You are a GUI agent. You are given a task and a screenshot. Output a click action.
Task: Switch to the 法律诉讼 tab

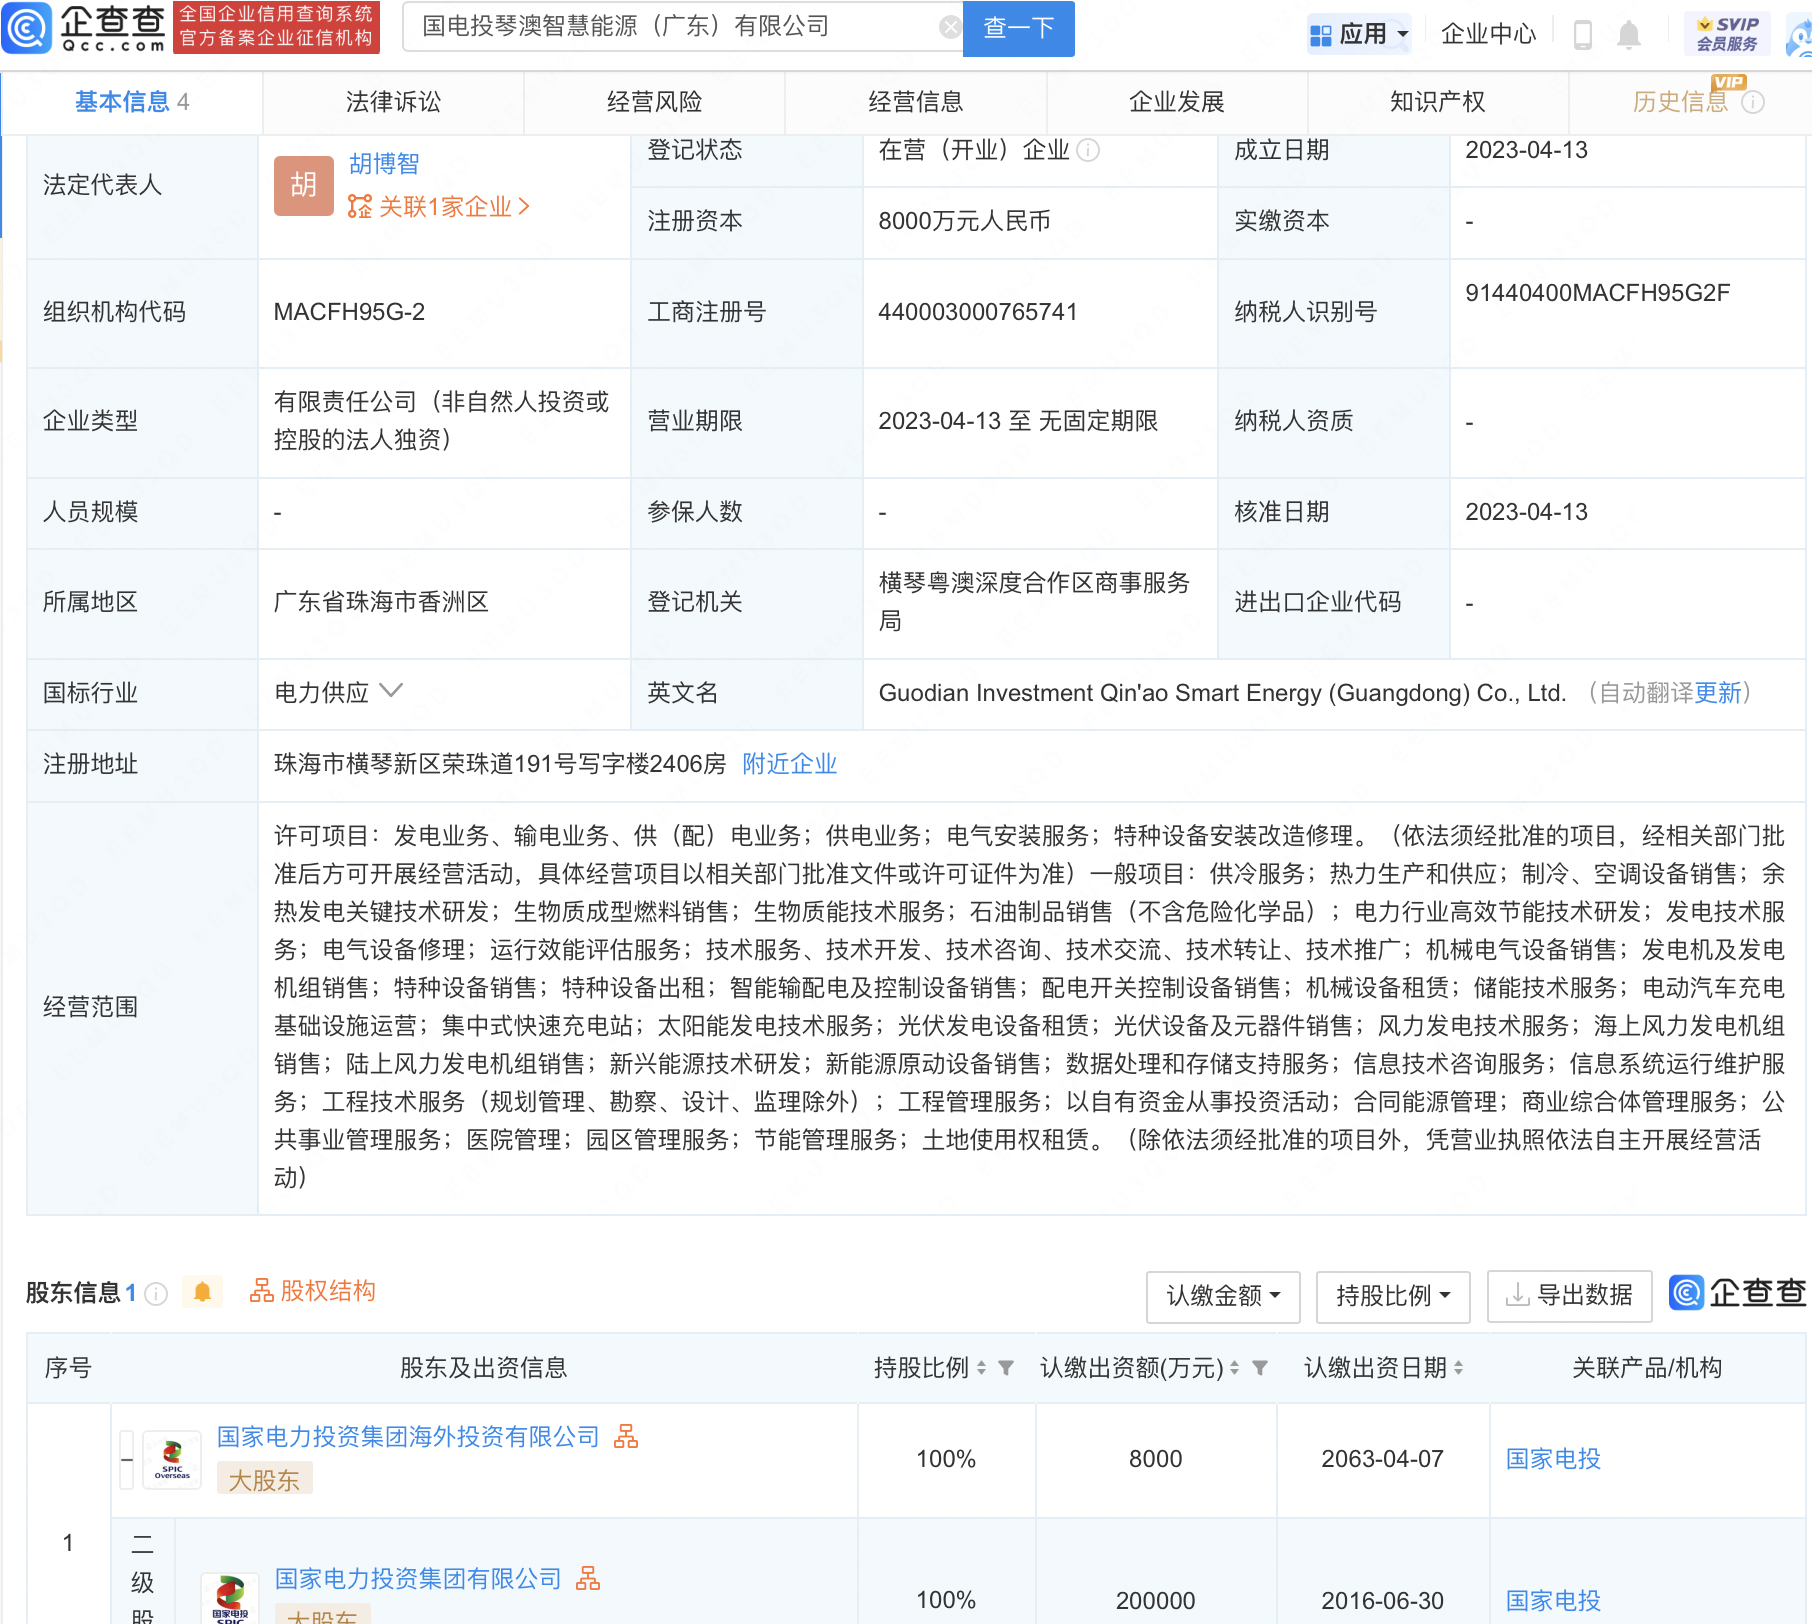point(392,101)
